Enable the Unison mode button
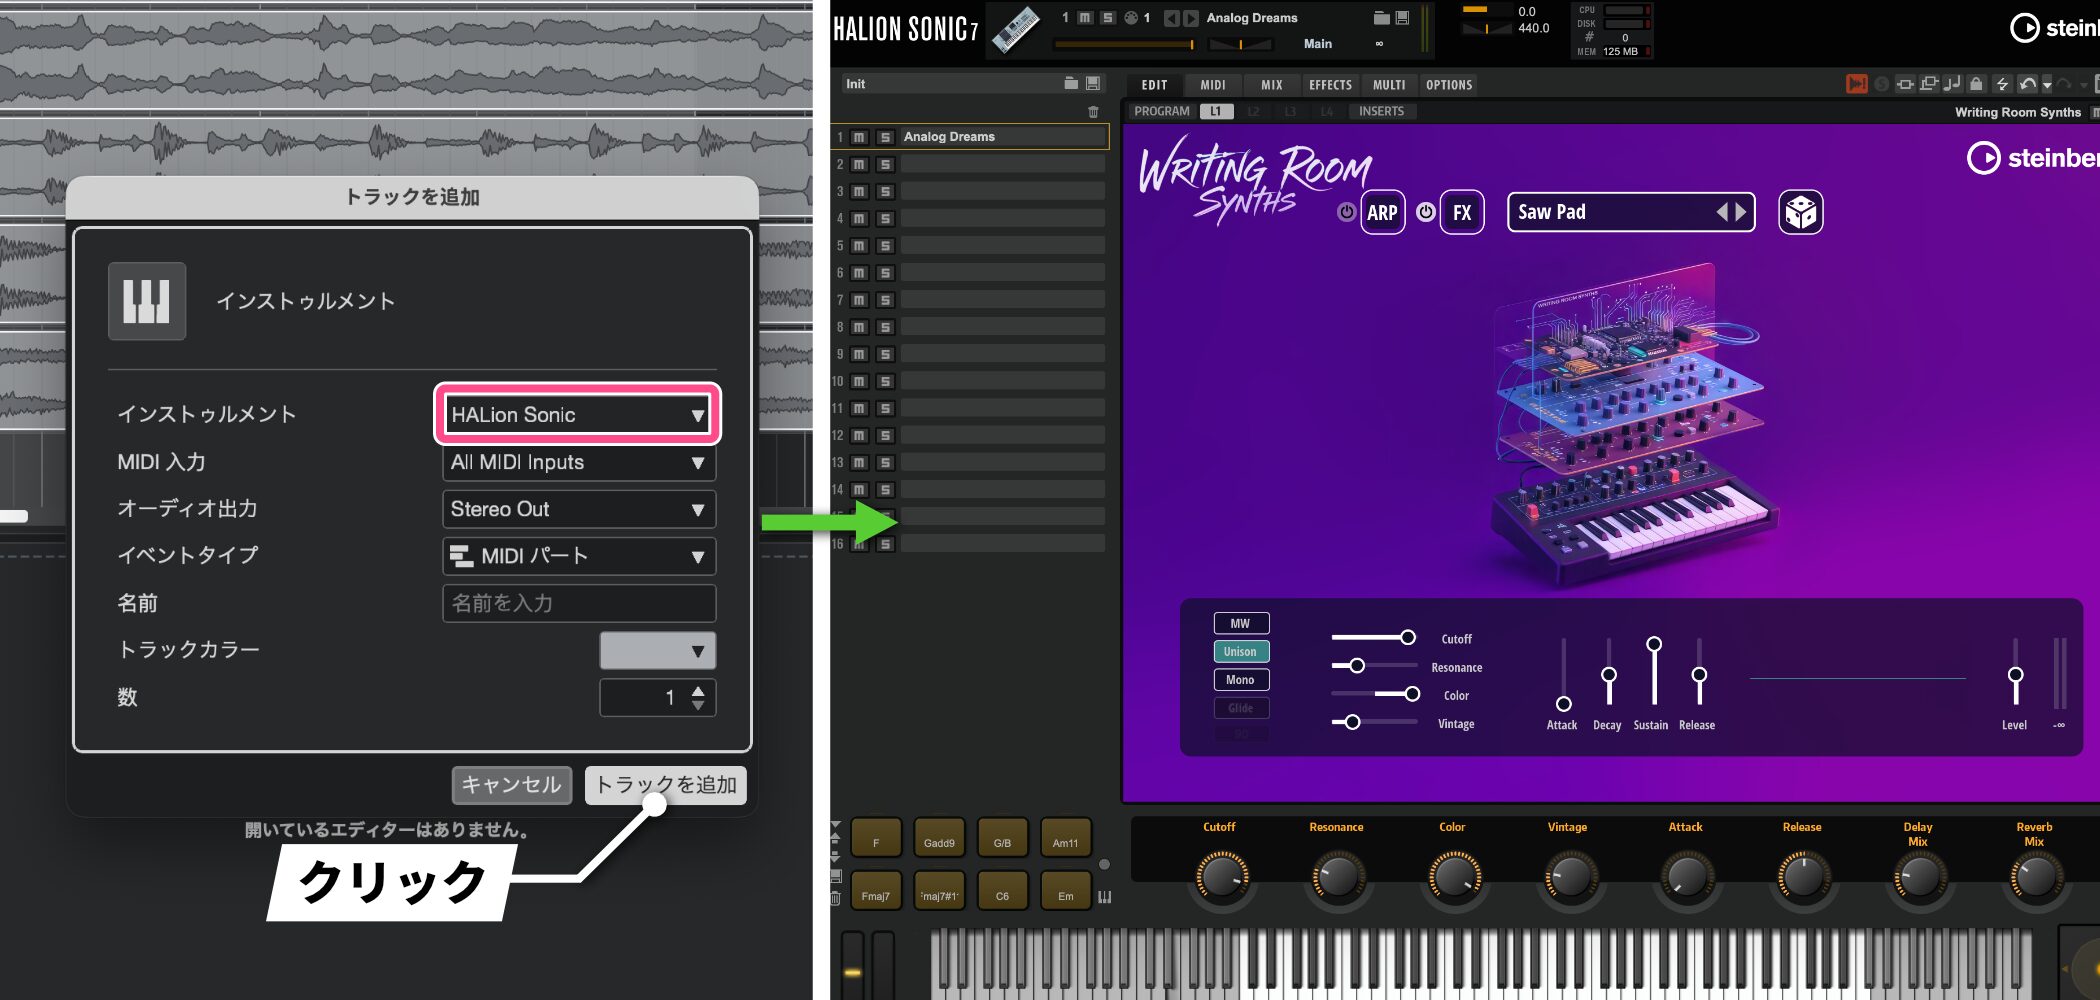The height and width of the screenshot is (1000, 2100). tap(1240, 652)
